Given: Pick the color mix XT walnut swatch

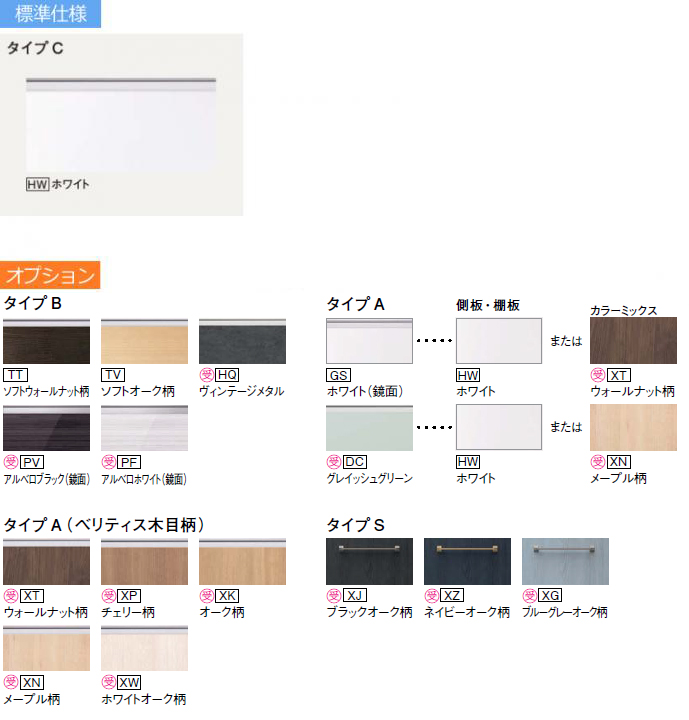Looking at the screenshot, I should (633, 341).
